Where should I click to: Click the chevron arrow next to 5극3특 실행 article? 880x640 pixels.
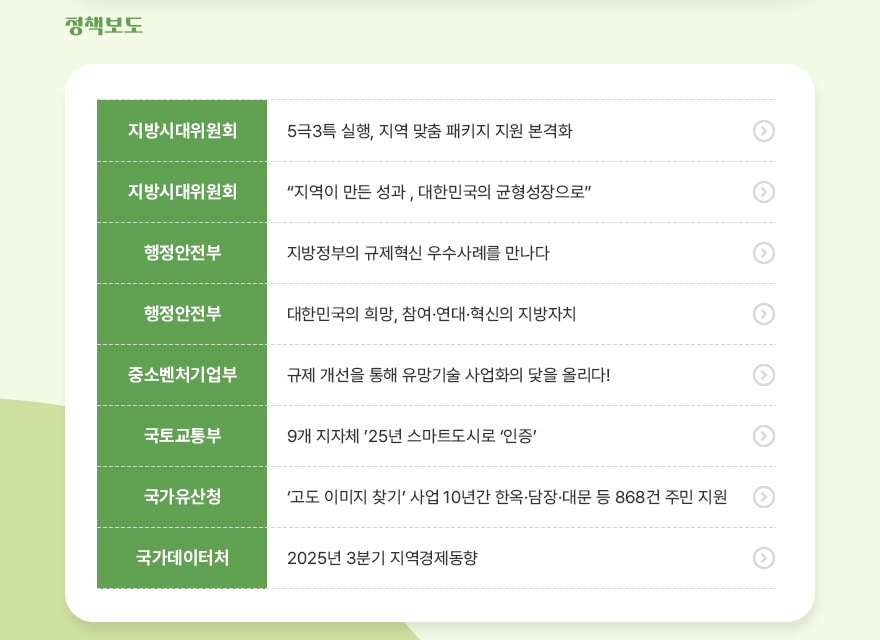pos(764,131)
